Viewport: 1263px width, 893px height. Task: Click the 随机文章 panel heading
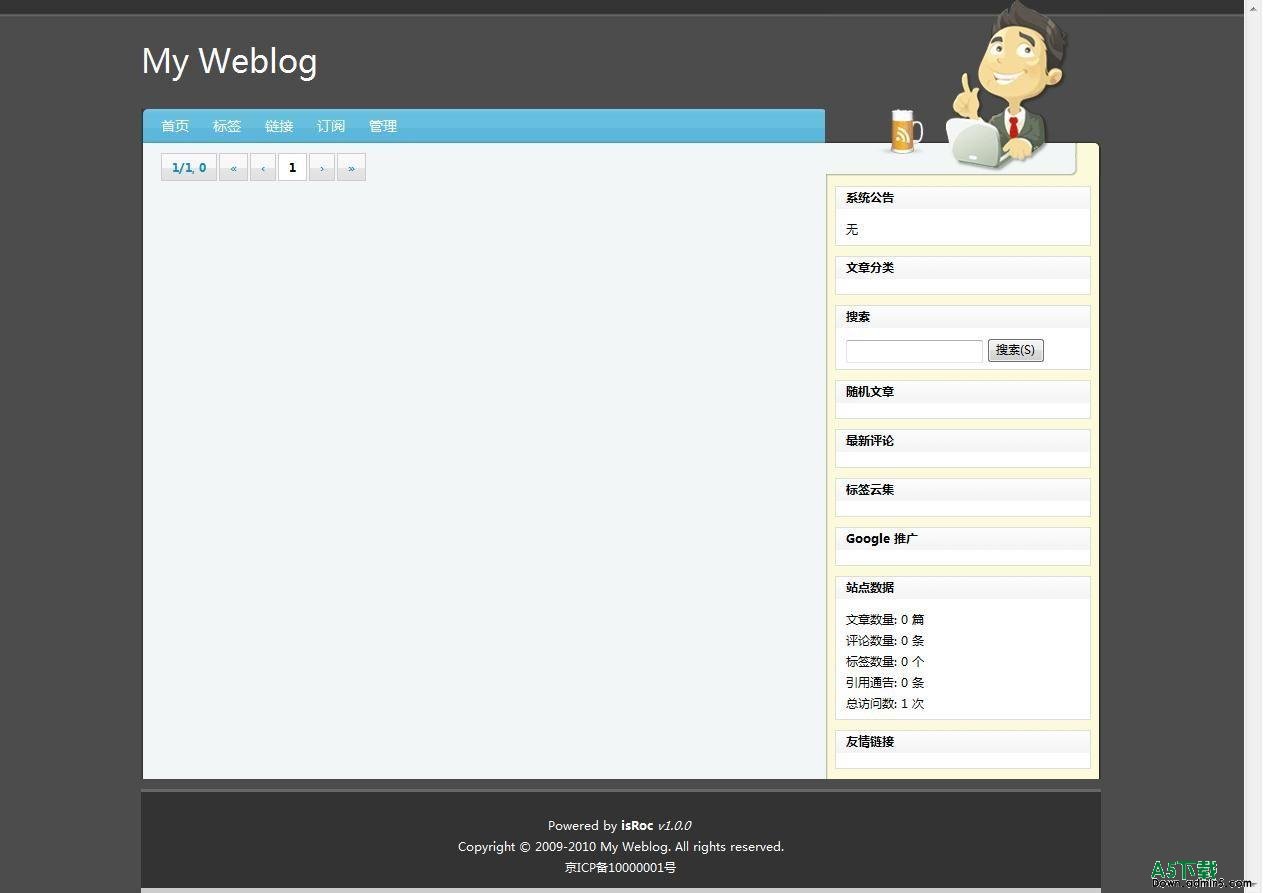(x=870, y=392)
